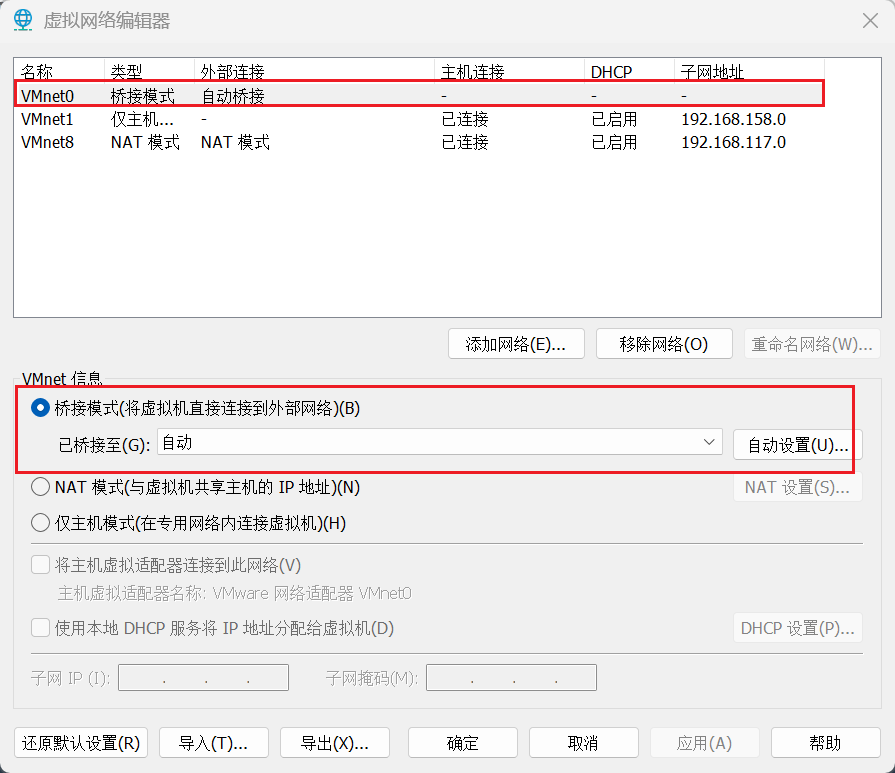Viewport: 895px width, 773px height.
Task: Click 移除网络(O) button
Action: tap(664, 344)
